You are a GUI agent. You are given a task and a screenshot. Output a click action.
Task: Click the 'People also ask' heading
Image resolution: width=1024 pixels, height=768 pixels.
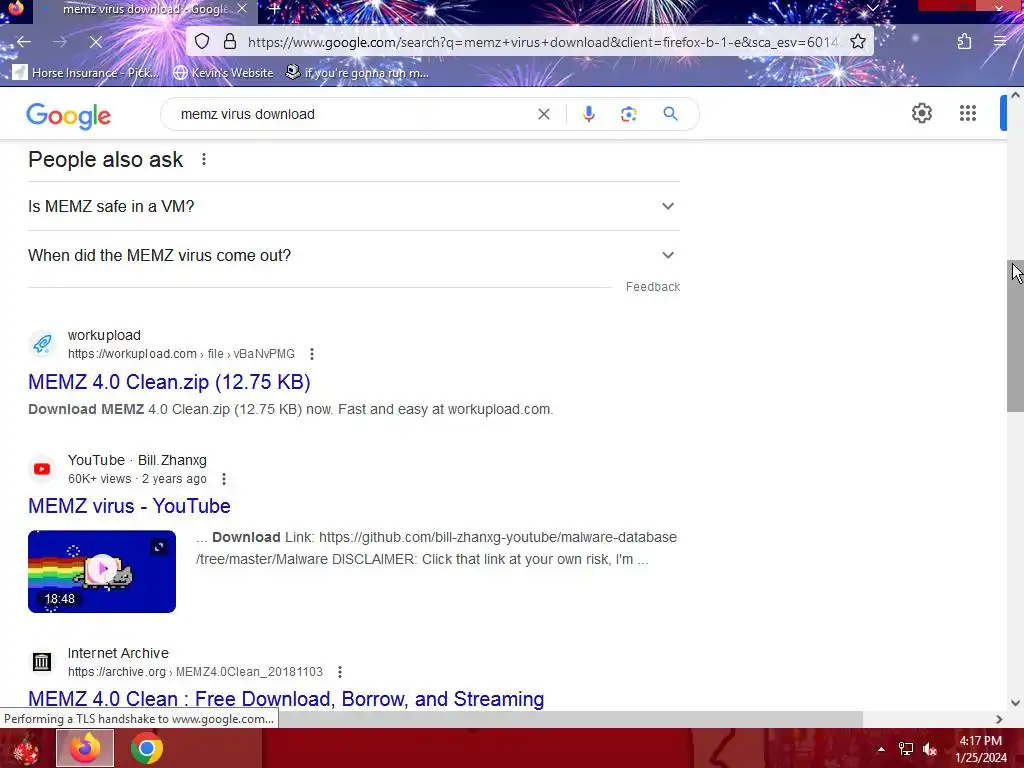coord(105,160)
